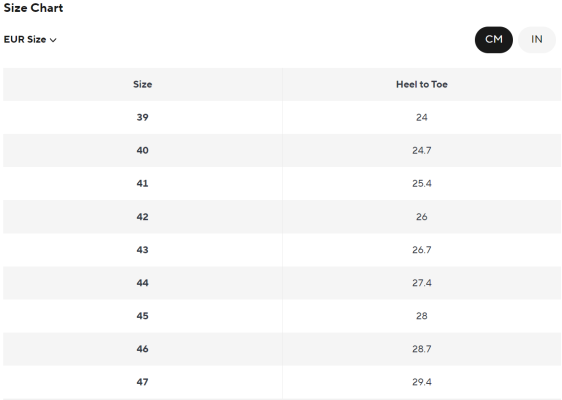Select size 39 row

click(x=282, y=117)
